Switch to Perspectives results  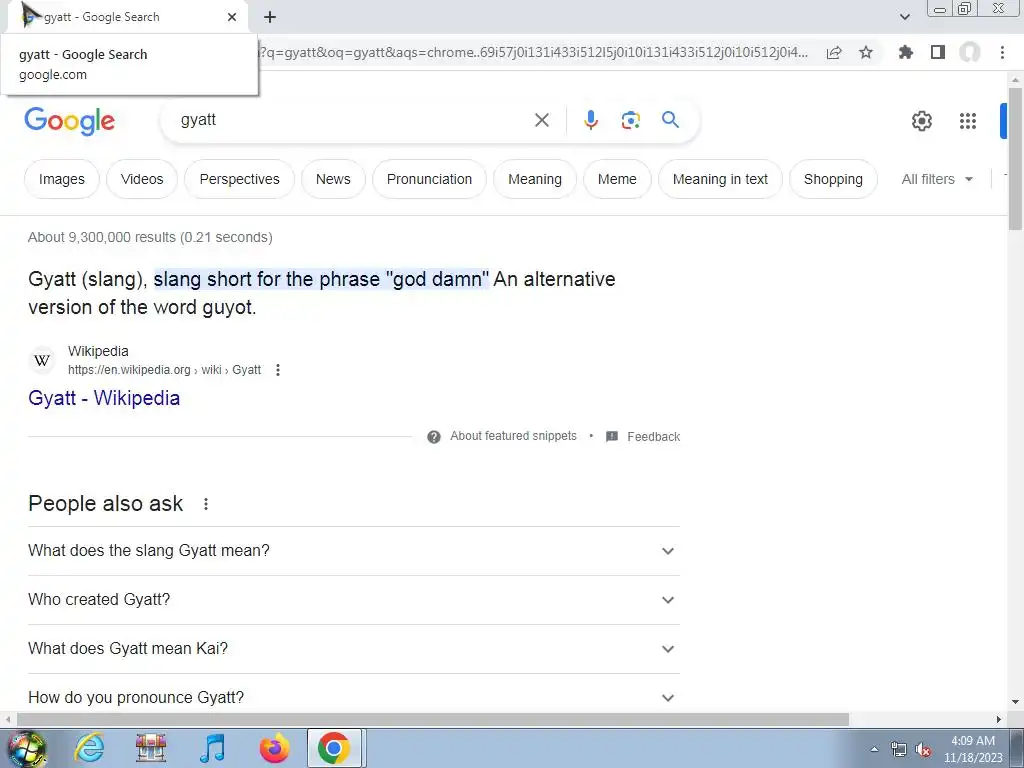[239, 179]
